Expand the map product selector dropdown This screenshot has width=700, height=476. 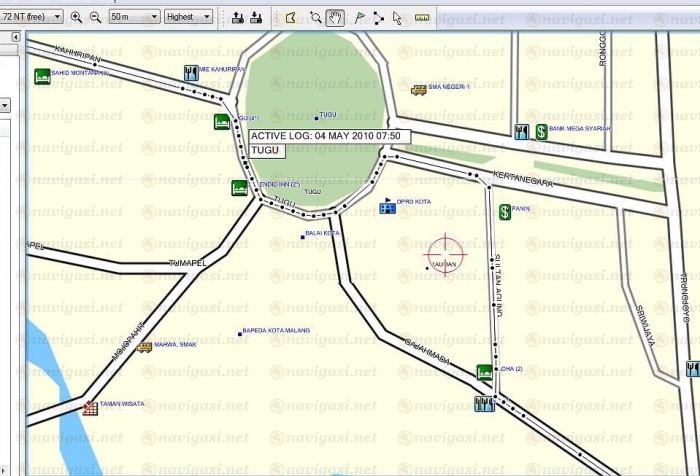click(56, 17)
